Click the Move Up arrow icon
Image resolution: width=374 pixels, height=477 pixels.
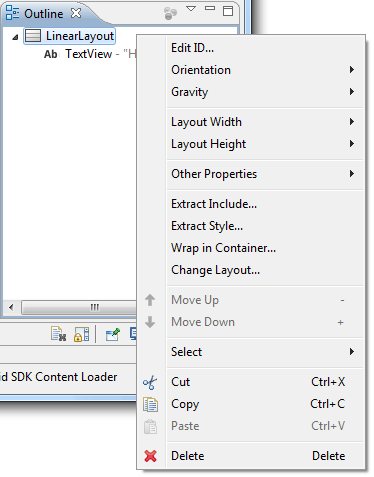(x=150, y=300)
